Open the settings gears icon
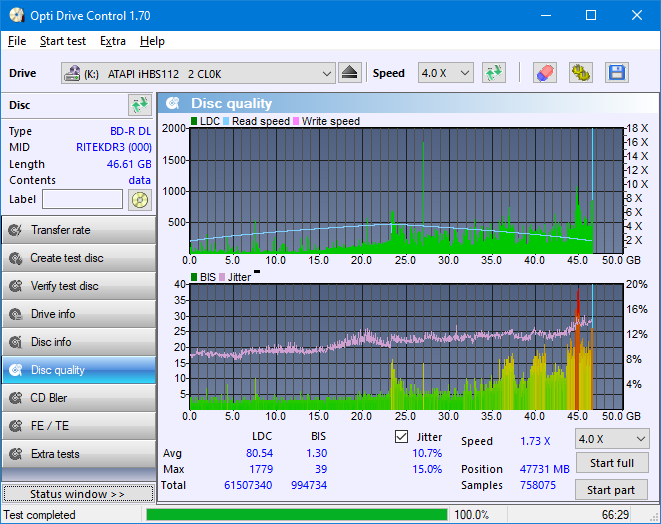The height and width of the screenshot is (524, 661). tap(581, 73)
